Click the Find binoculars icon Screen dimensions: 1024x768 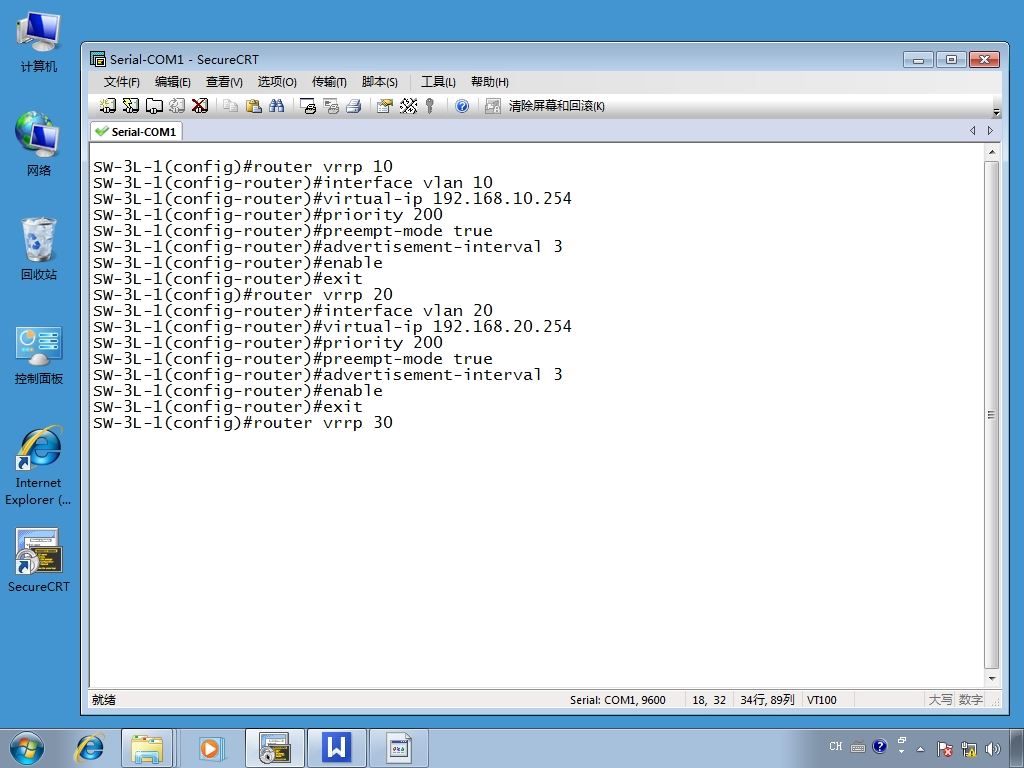276,106
